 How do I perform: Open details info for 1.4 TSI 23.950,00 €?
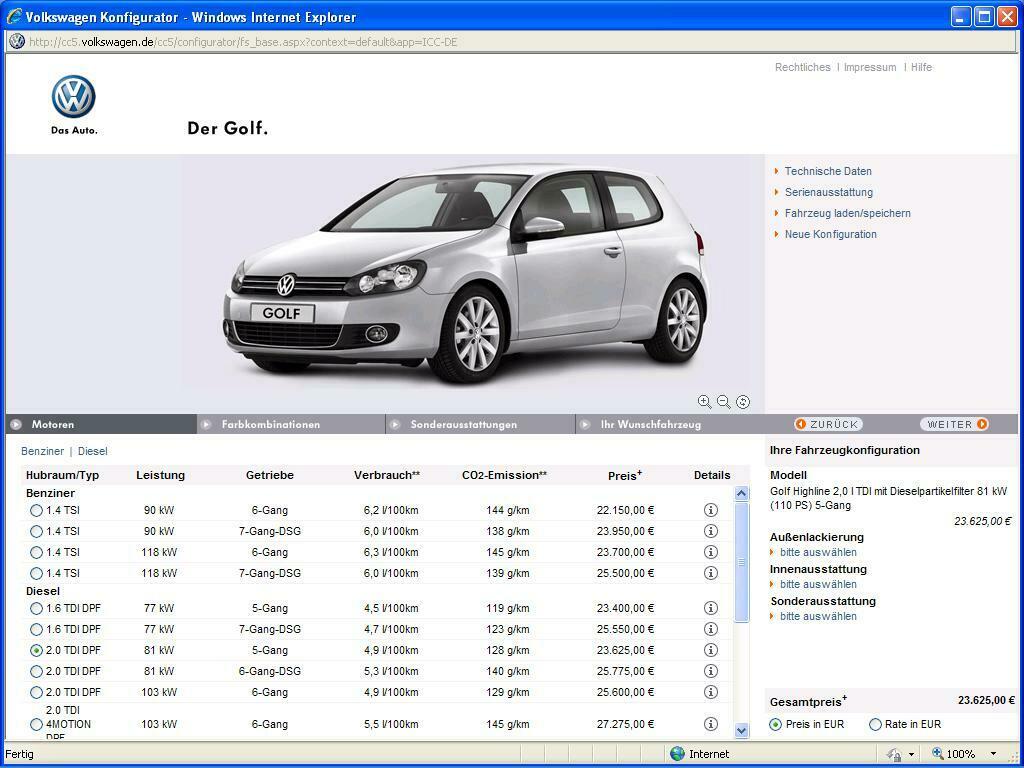point(711,531)
